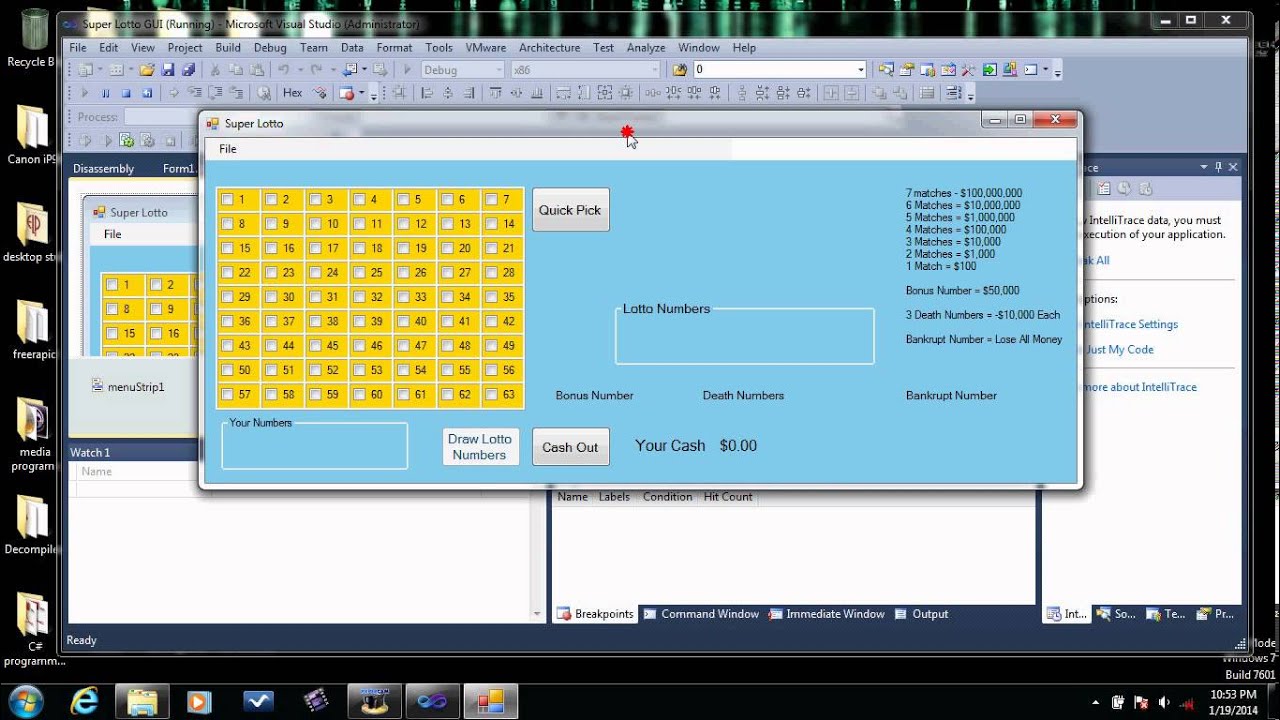Check the lotto number 7 checkbox

click(491, 200)
